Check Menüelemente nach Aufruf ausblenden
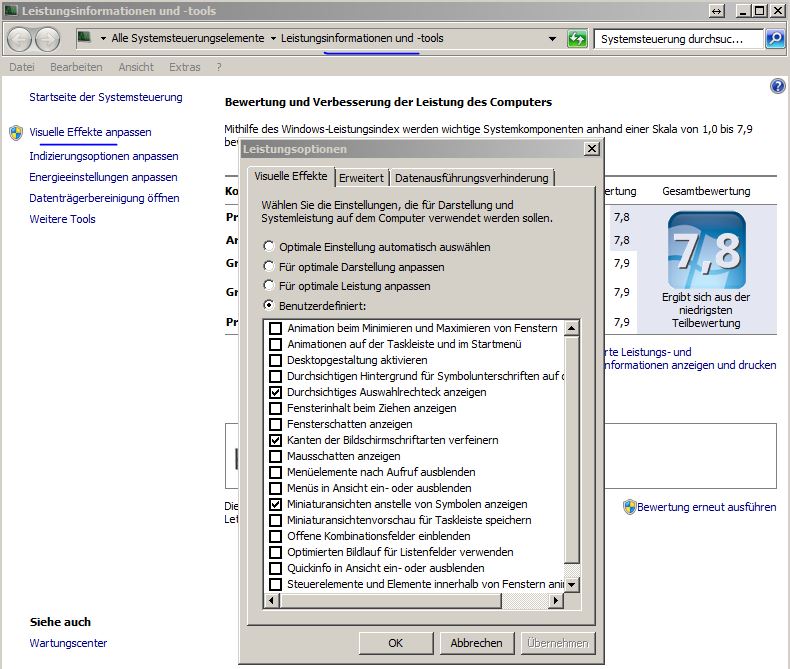The height and width of the screenshot is (669, 790). point(275,473)
